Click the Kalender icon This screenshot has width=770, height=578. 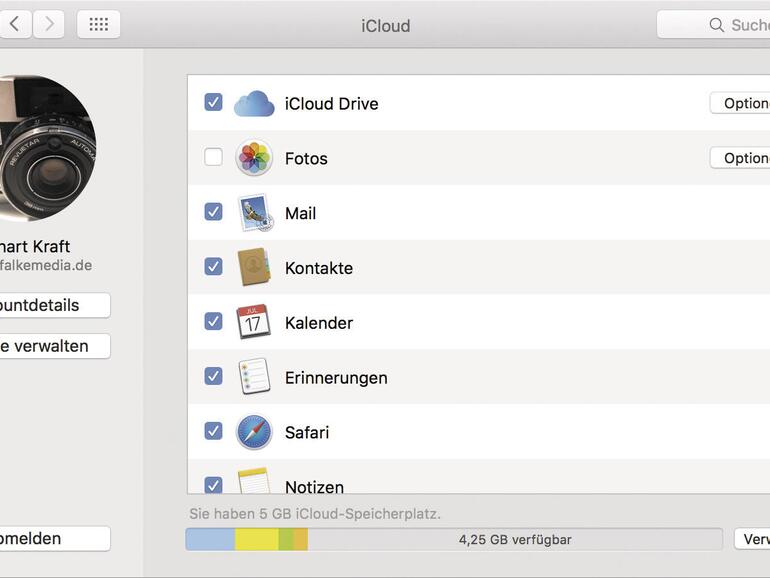pos(254,322)
